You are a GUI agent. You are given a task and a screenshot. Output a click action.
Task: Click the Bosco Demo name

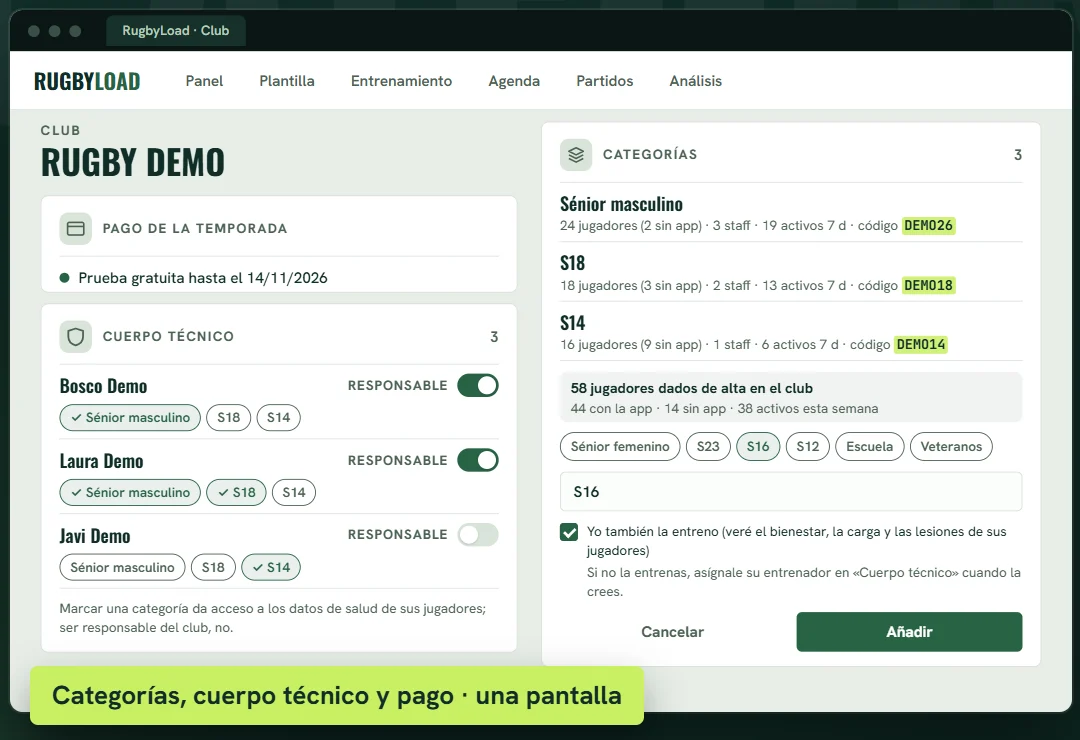pos(103,387)
